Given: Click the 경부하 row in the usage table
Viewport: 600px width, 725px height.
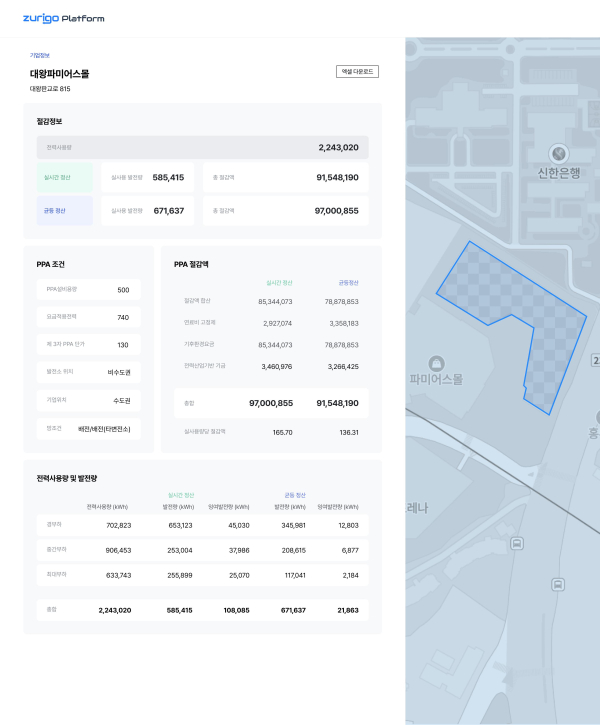Looking at the screenshot, I should 202,525.
